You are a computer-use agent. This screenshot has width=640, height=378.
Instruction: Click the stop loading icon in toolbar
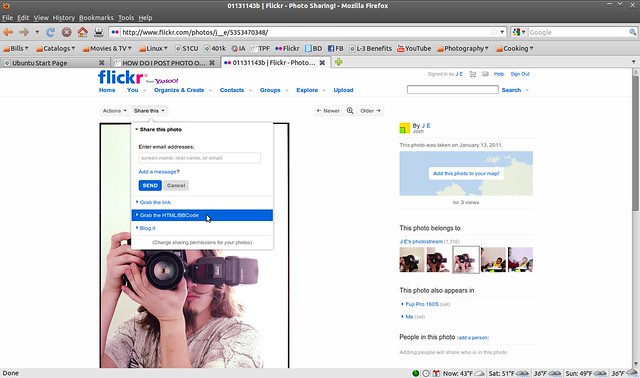tap(67, 32)
